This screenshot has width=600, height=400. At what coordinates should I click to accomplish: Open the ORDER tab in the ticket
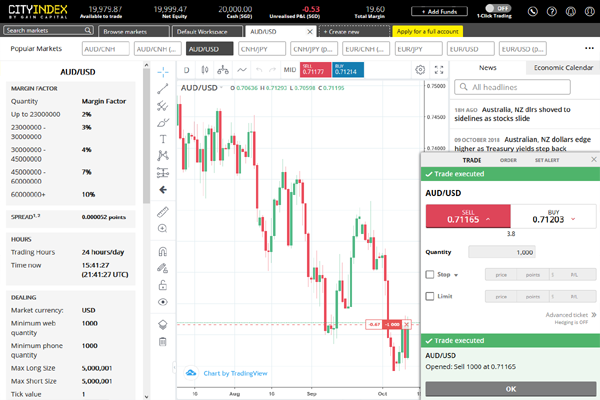(508, 160)
